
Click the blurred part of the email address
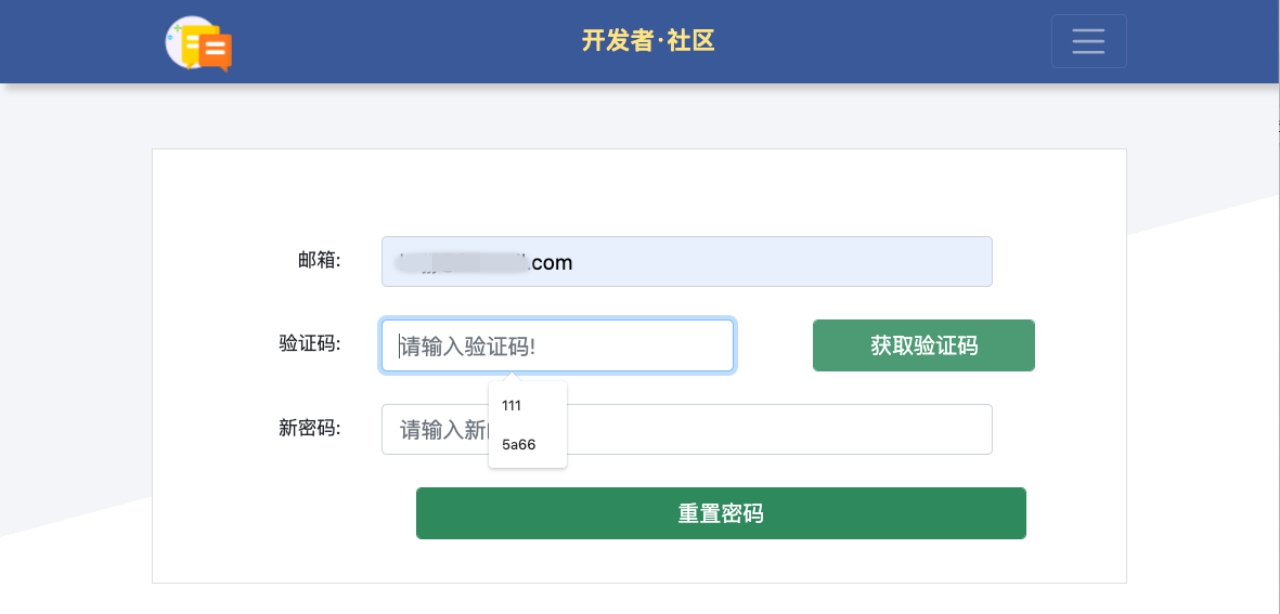(x=461, y=263)
